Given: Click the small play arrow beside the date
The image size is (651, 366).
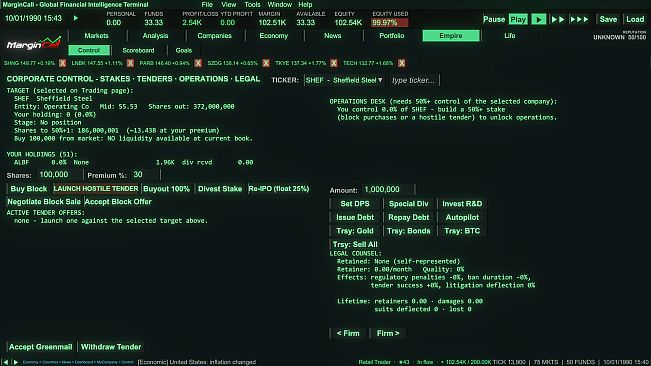Looking at the screenshot, I should [x=76, y=18].
